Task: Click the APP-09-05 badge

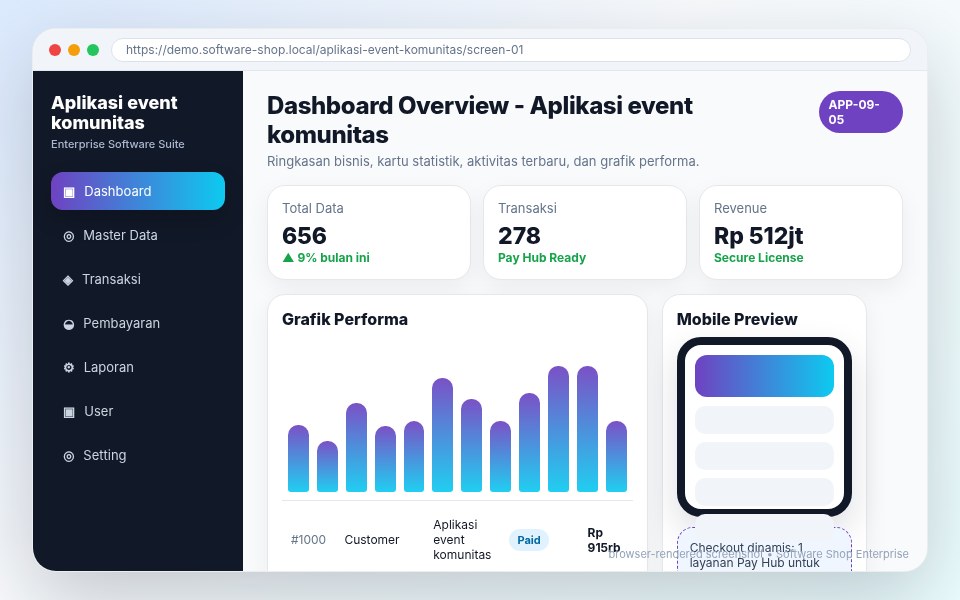Action: coord(860,112)
